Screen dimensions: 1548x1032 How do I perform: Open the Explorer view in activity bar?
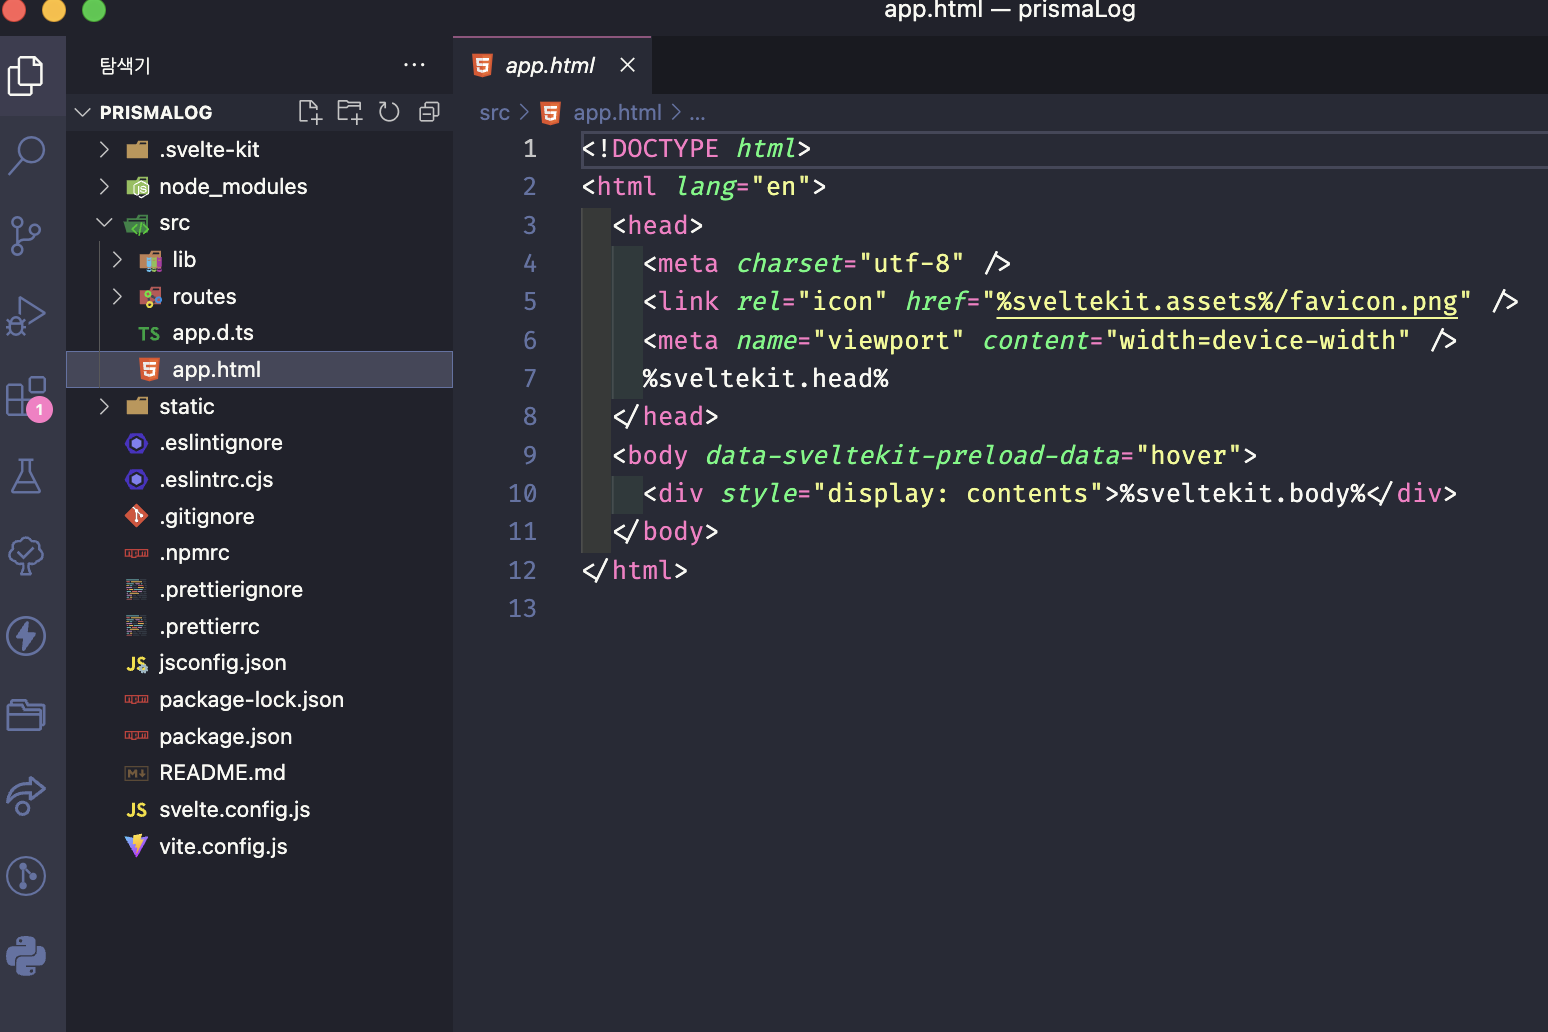tap(26, 76)
